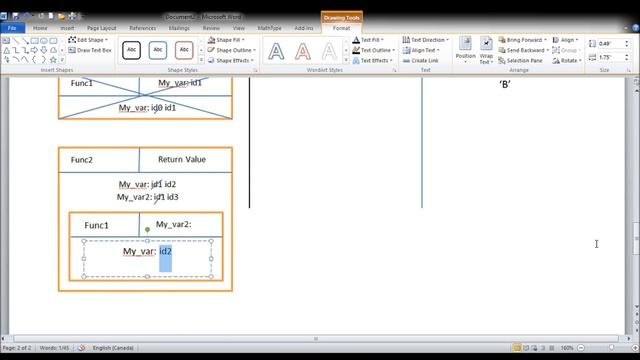Open the File tab
This screenshot has width=640, height=360.
pos(12,28)
